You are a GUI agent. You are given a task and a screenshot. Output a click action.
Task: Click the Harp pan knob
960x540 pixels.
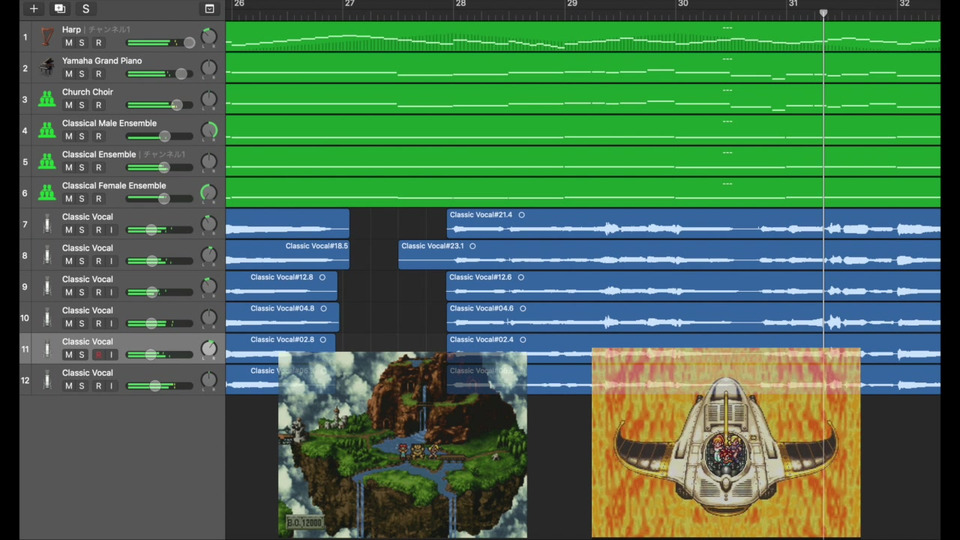pyautogui.click(x=209, y=37)
